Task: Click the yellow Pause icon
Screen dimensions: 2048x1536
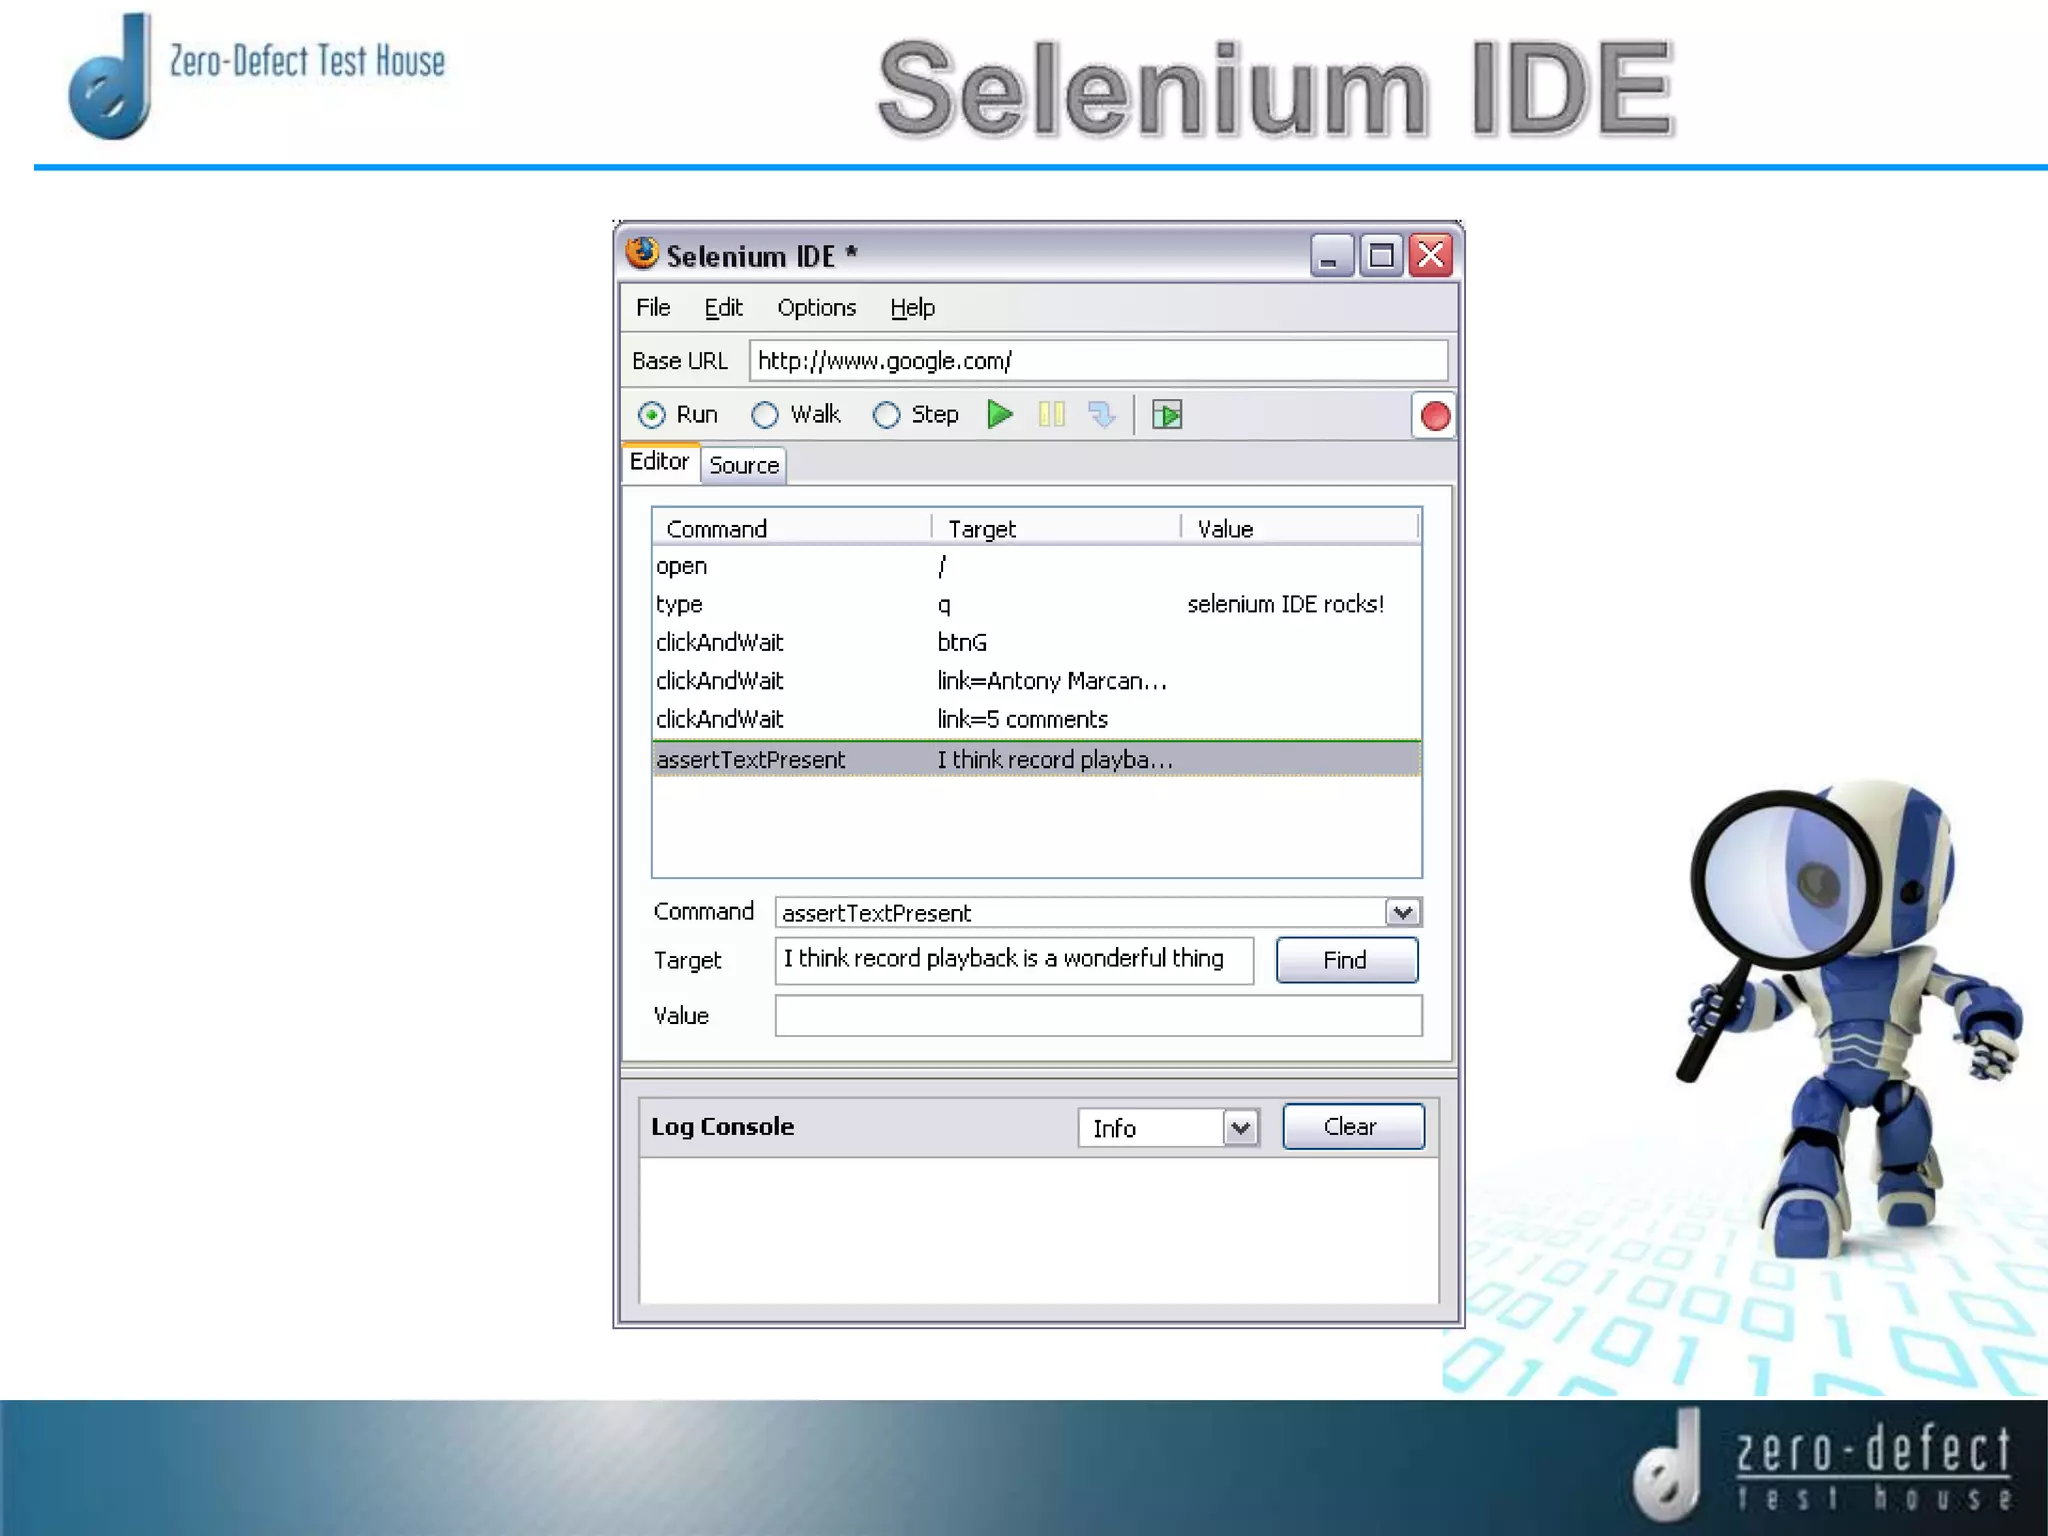Action: tap(1051, 414)
